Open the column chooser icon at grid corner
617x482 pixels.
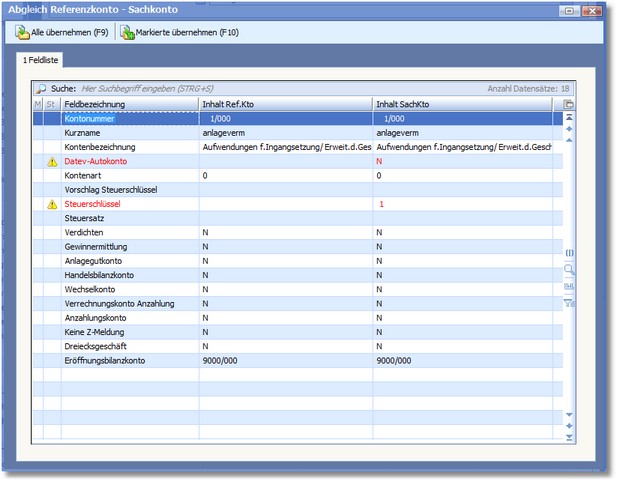(x=569, y=104)
